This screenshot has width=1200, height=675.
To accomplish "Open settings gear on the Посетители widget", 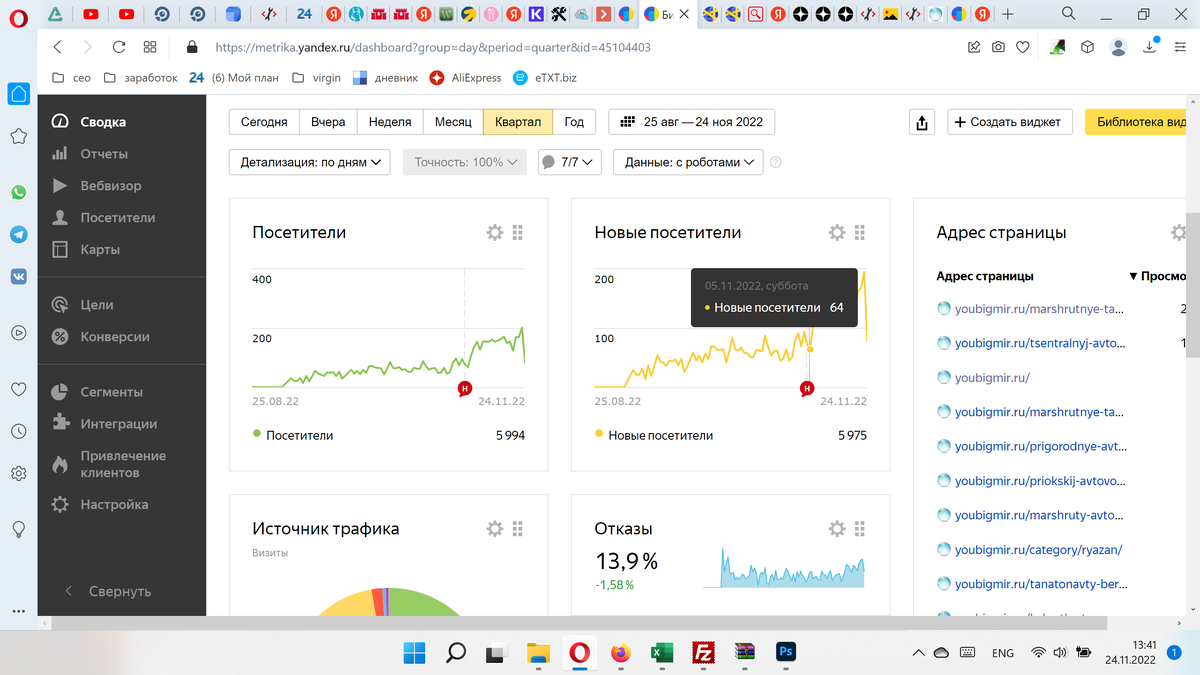I will [x=494, y=232].
